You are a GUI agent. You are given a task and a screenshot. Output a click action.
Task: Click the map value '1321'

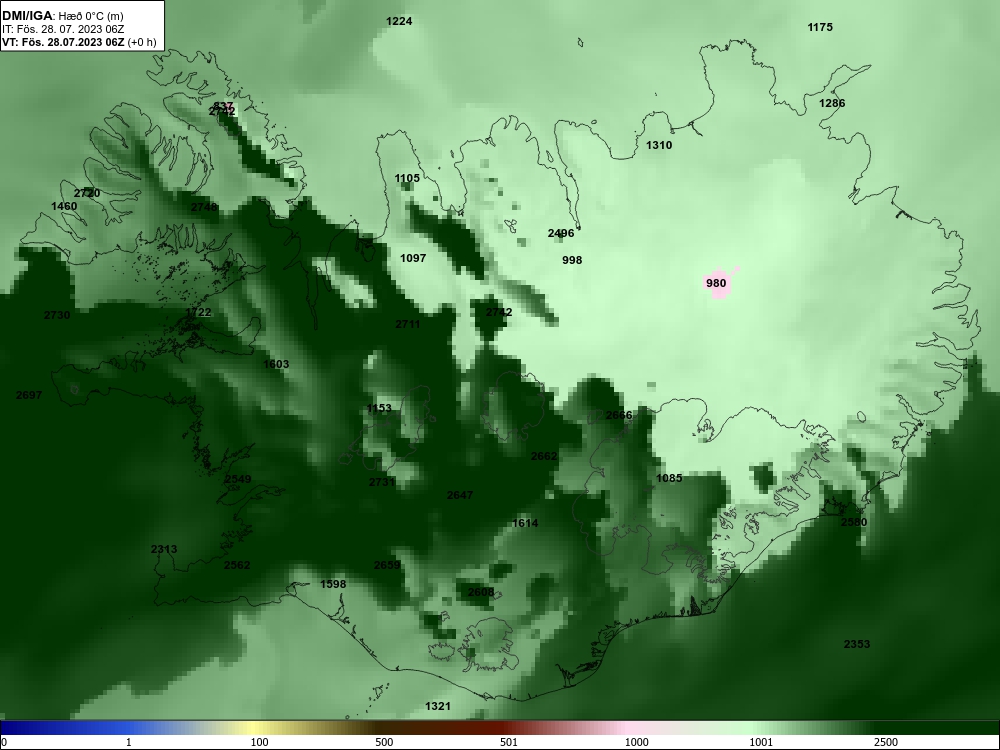tap(438, 707)
